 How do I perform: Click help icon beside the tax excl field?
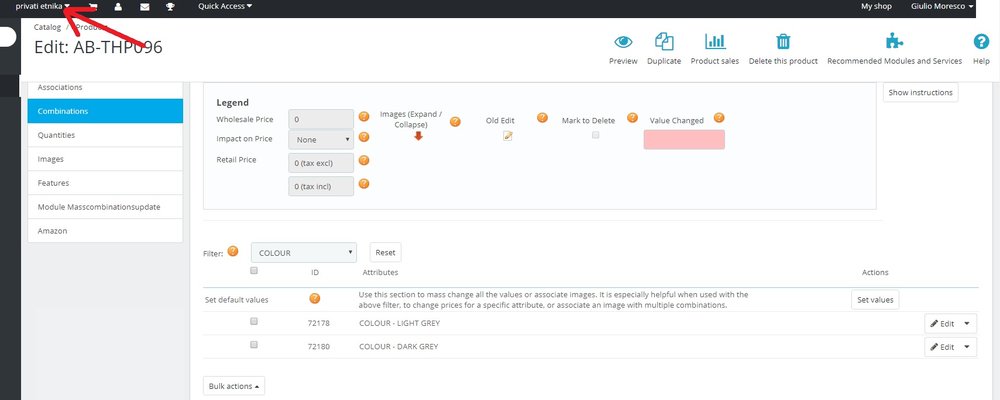(x=364, y=161)
